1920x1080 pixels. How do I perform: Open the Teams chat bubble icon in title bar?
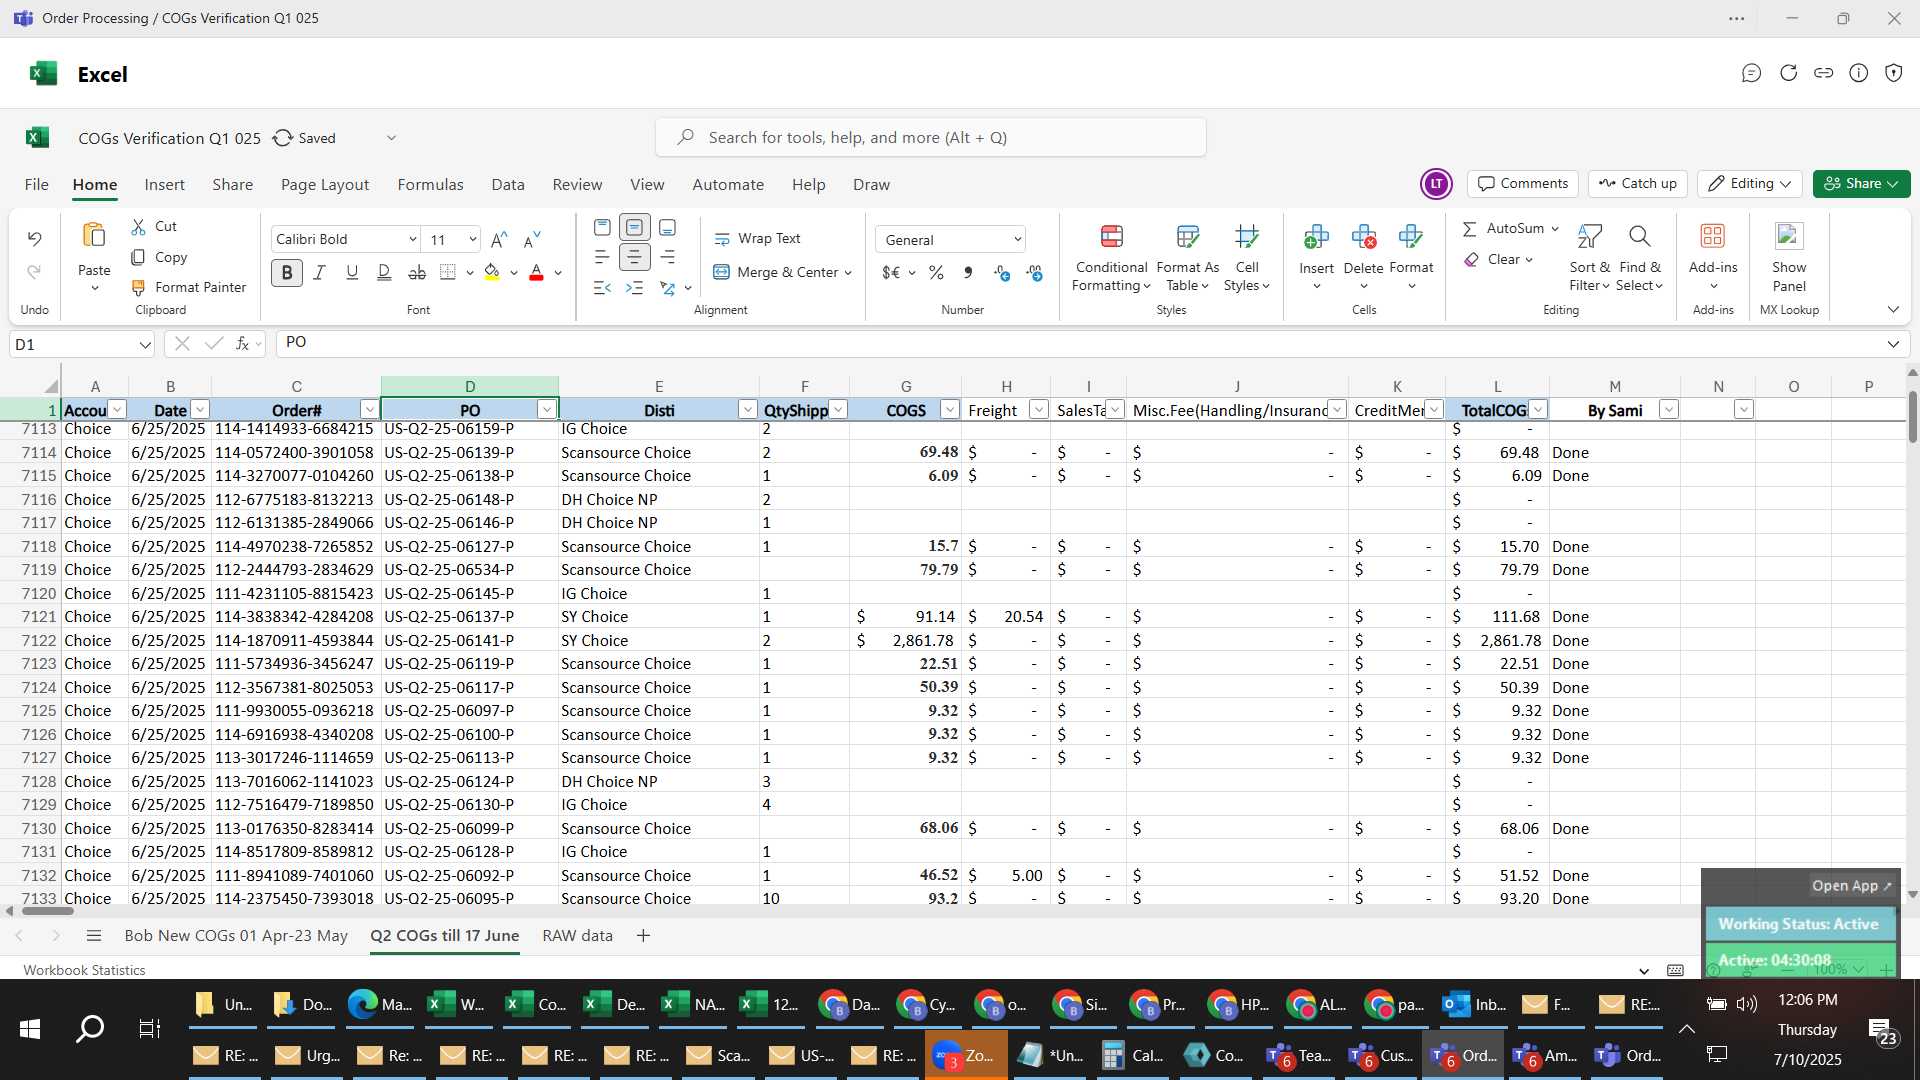[1751, 73]
